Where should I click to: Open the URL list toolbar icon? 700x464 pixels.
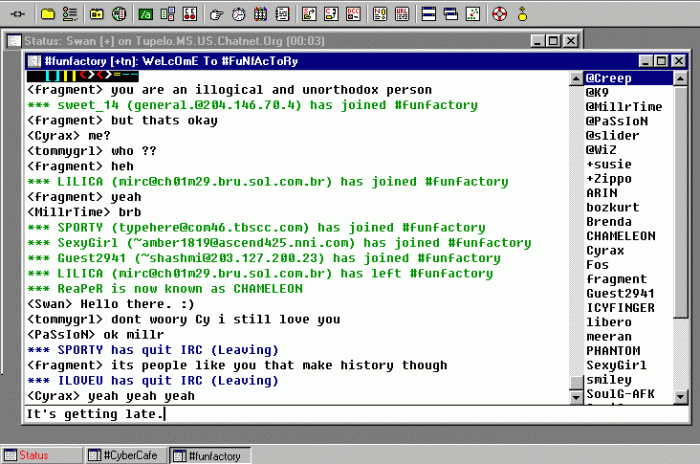[398, 14]
